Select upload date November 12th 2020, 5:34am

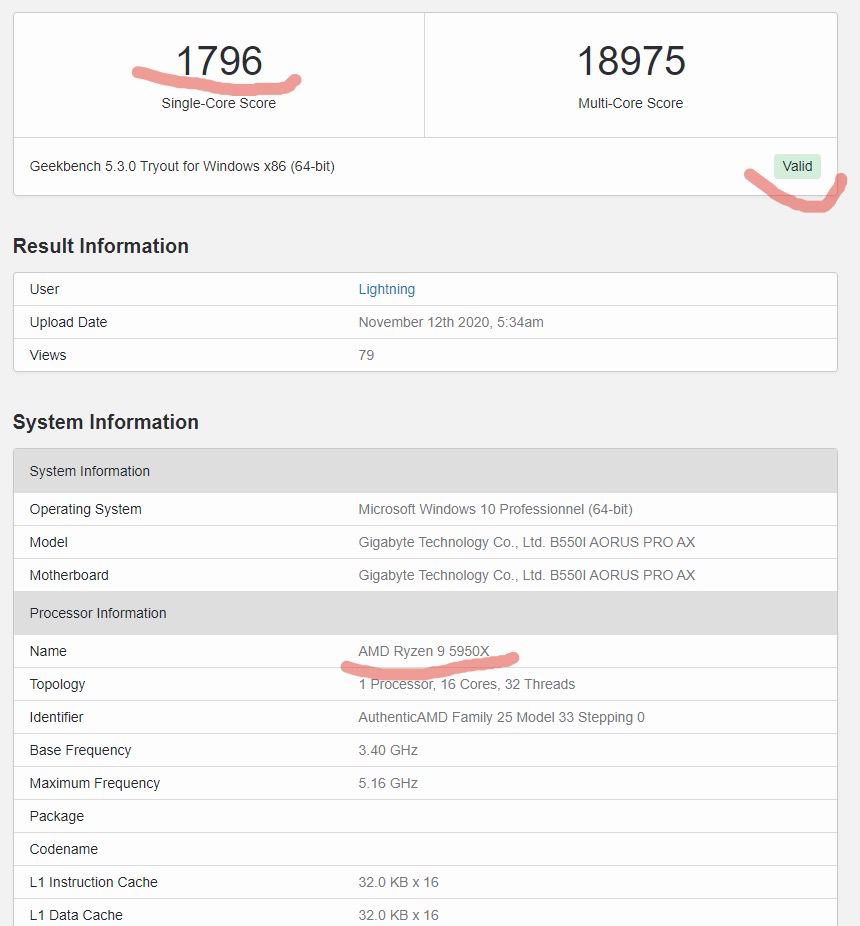tap(451, 322)
